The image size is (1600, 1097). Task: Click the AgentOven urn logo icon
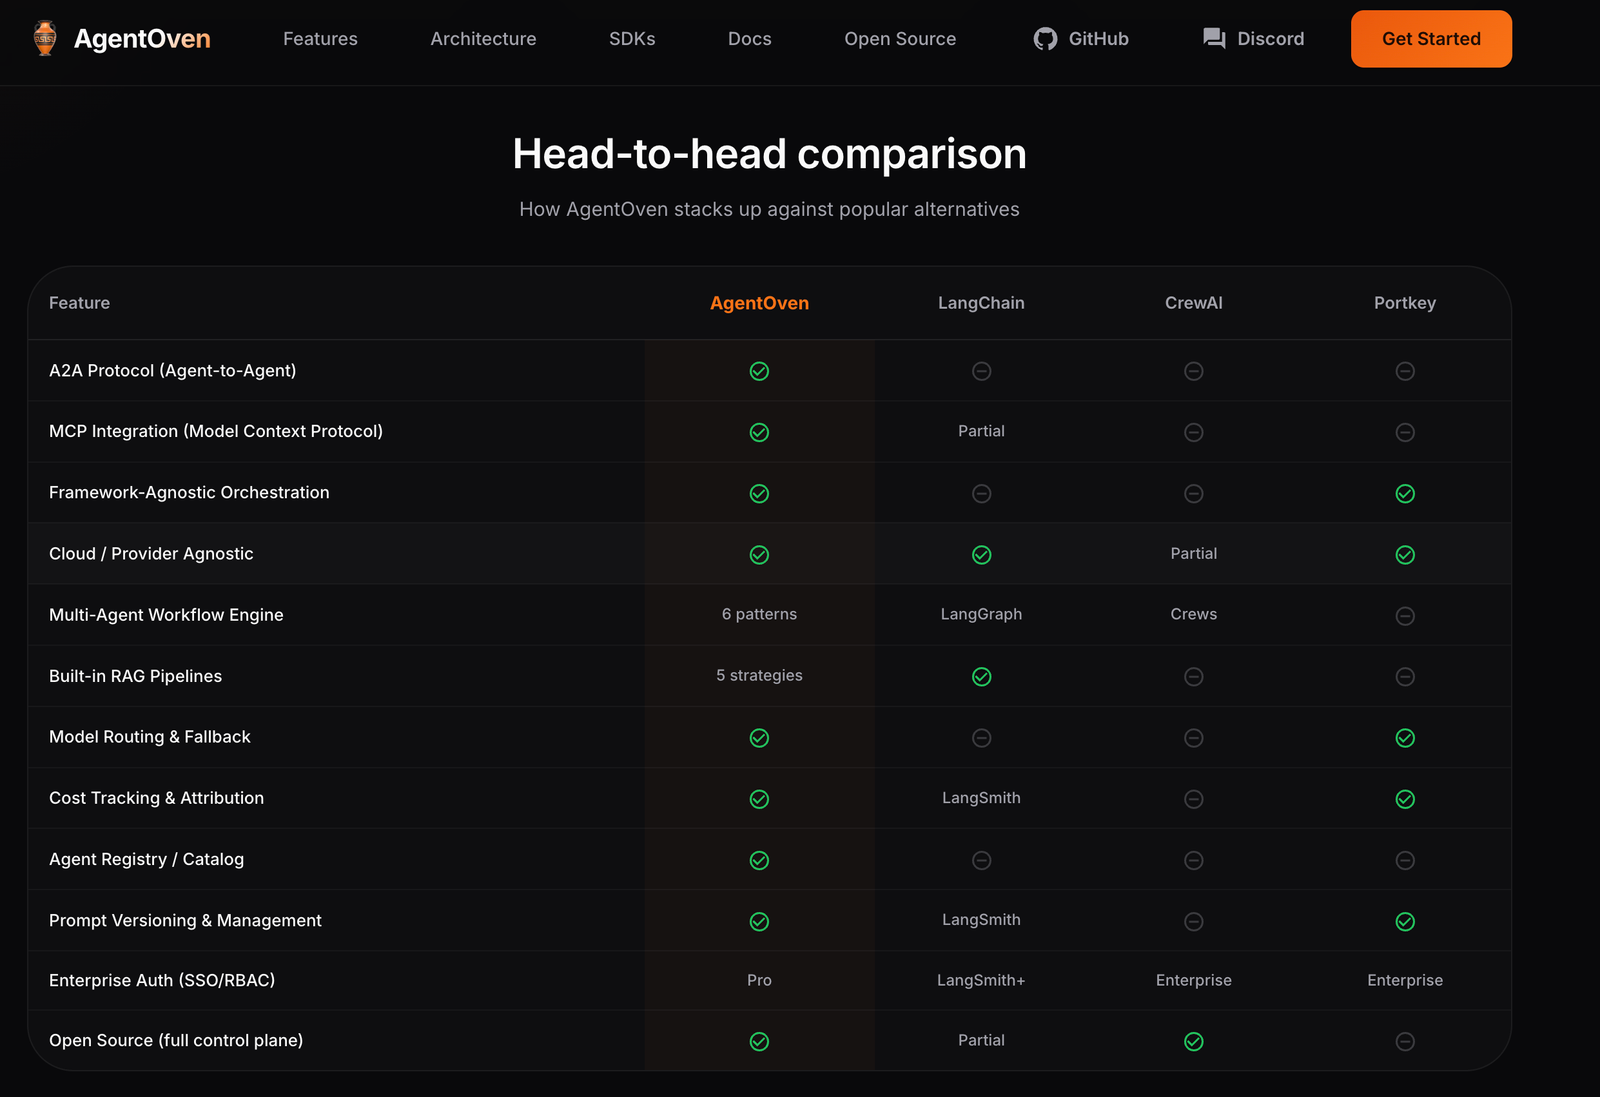click(45, 39)
